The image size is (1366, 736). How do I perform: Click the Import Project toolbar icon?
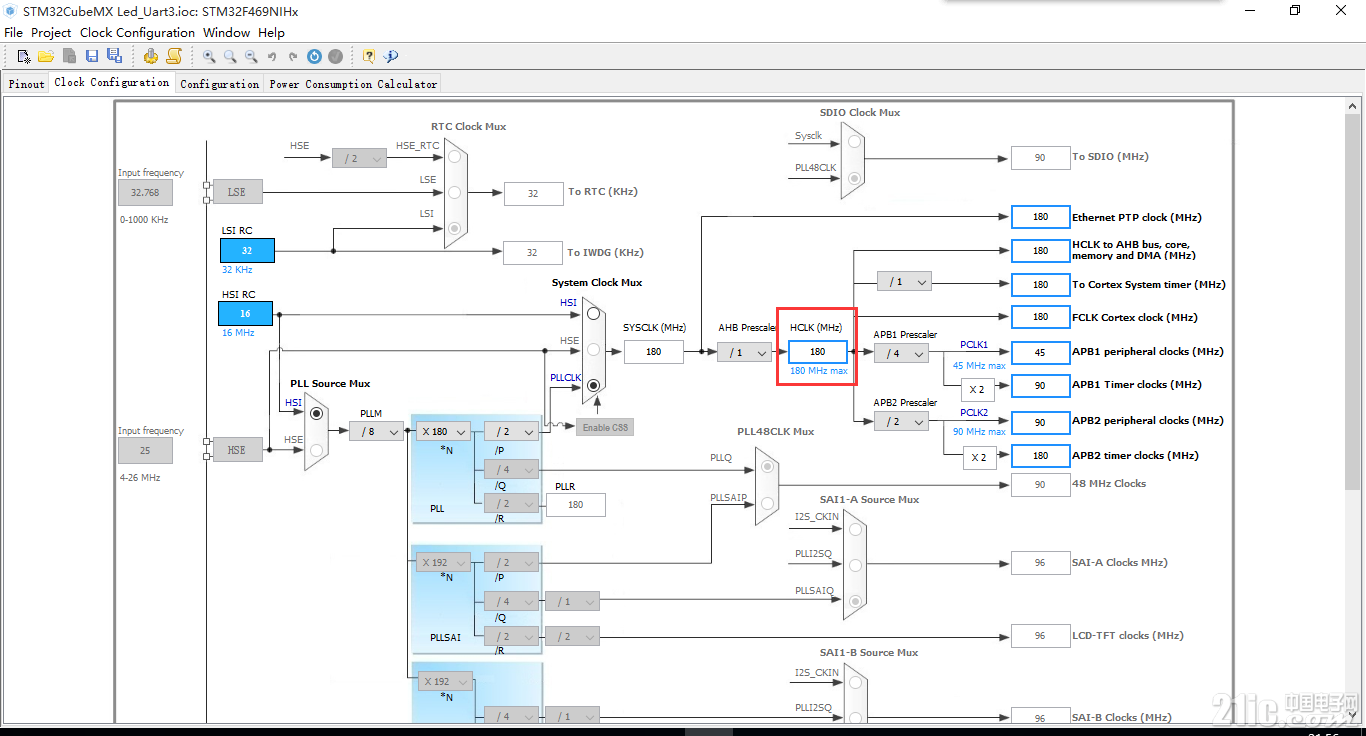click(x=69, y=56)
